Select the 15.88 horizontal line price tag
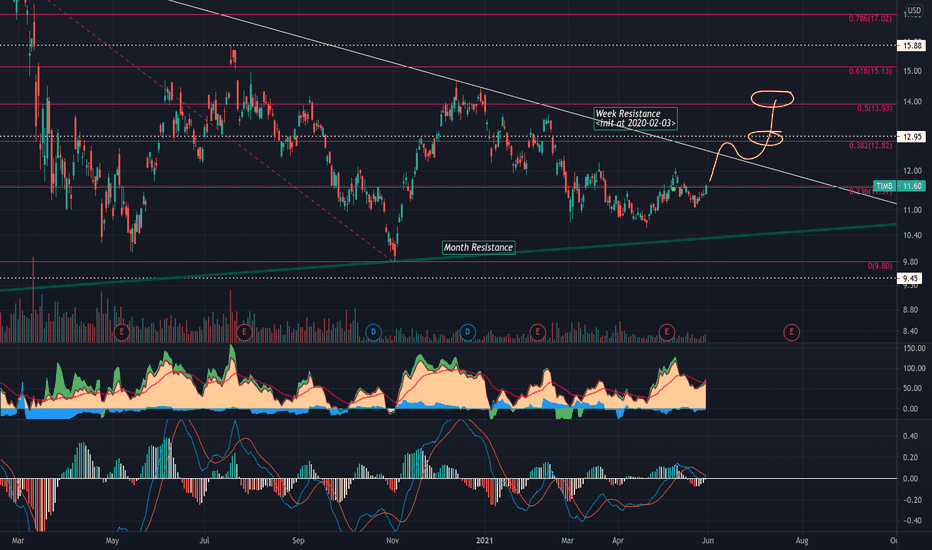 pos(911,46)
